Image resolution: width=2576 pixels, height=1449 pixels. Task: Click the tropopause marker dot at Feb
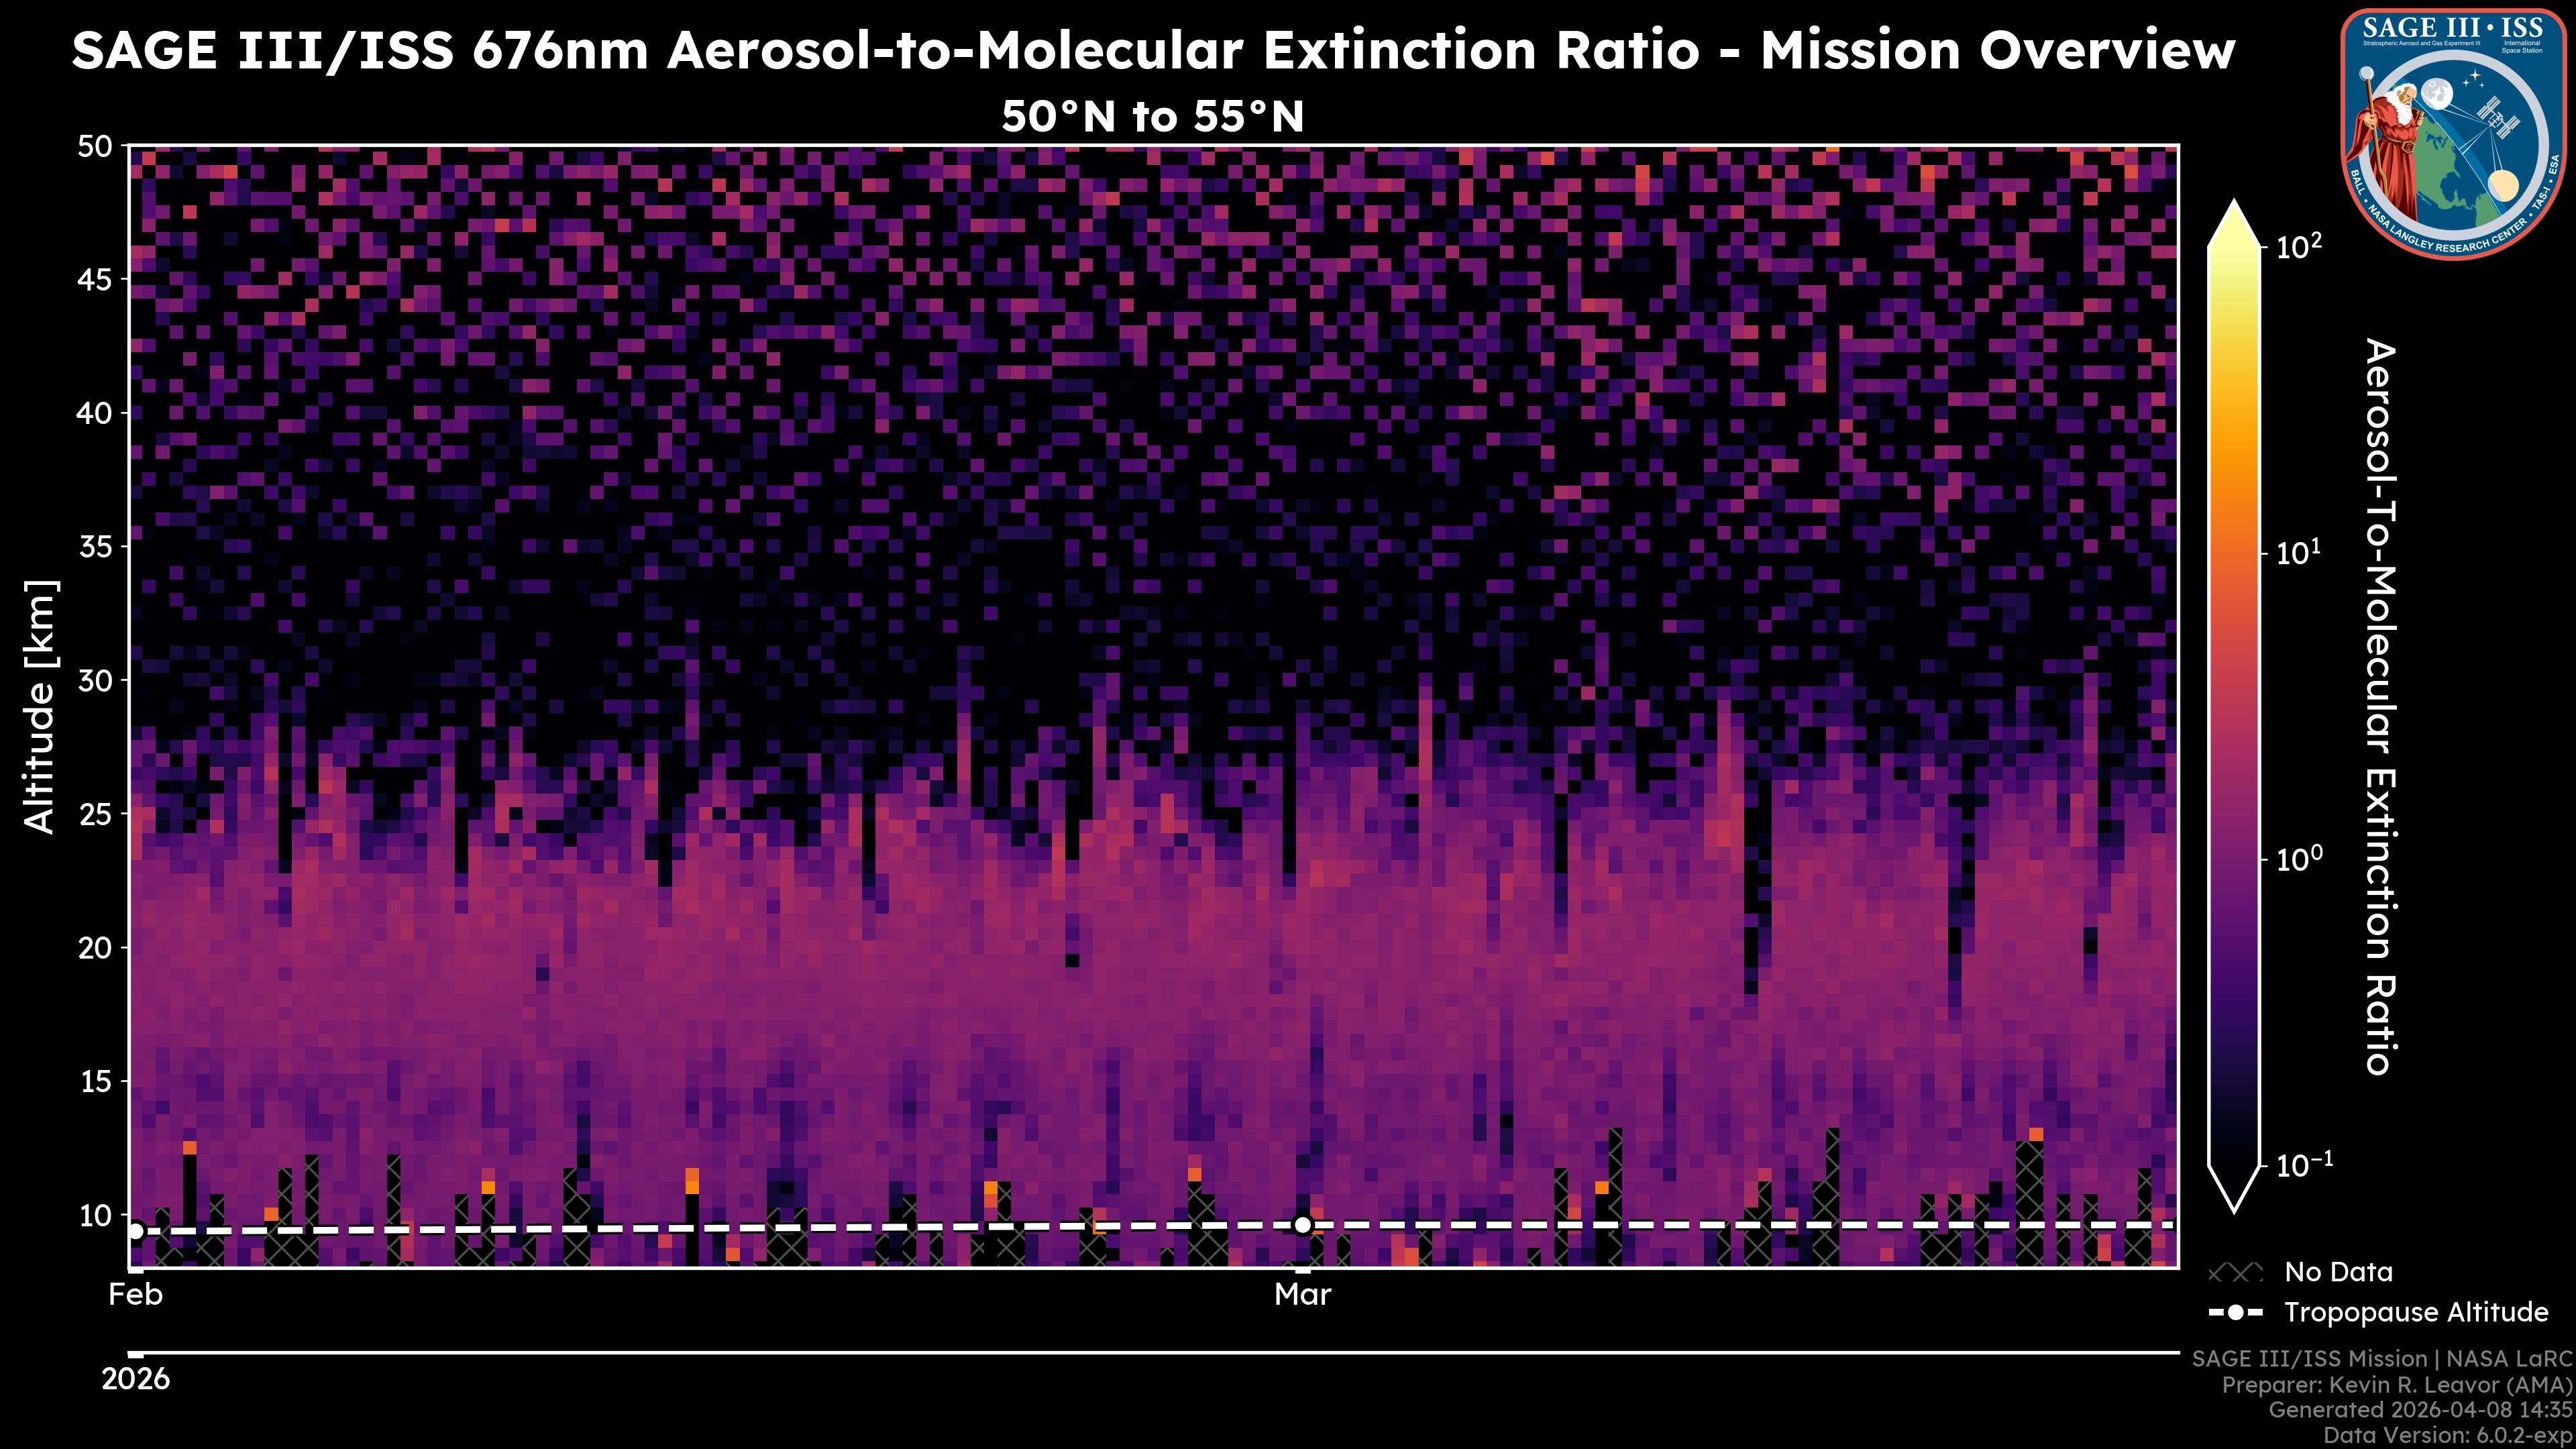[136, 1231]
